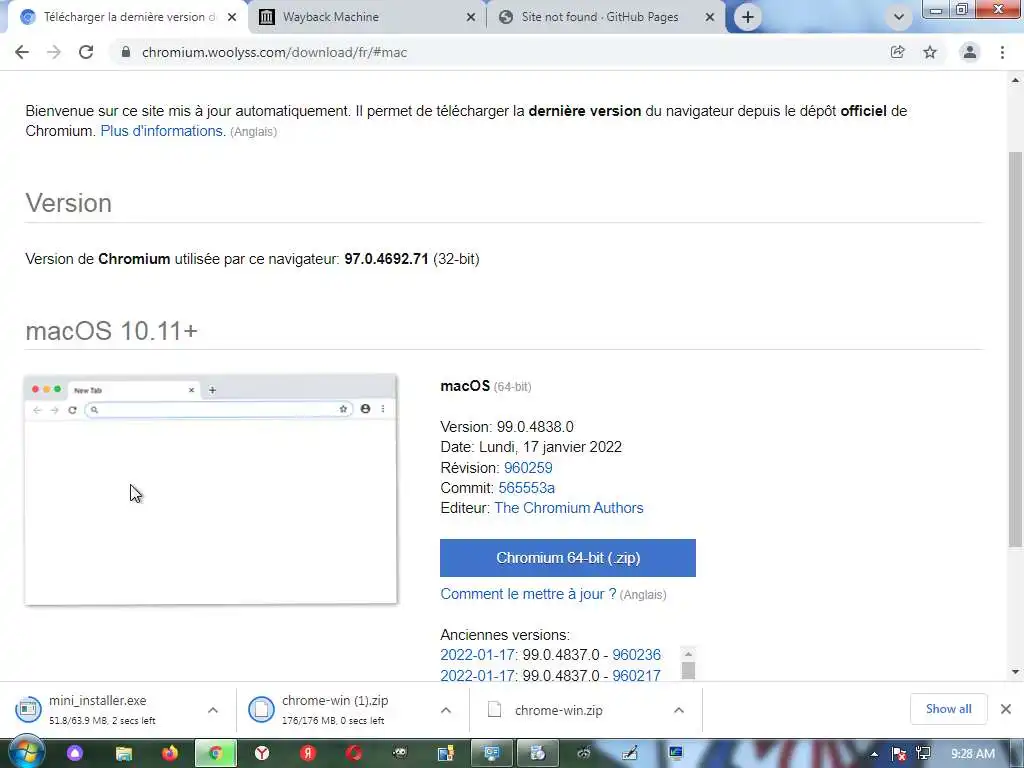Image resolution: width=1024 pixels, height=768 pixels.
Task: Click the forward navigation arrow
Action: 54,52
